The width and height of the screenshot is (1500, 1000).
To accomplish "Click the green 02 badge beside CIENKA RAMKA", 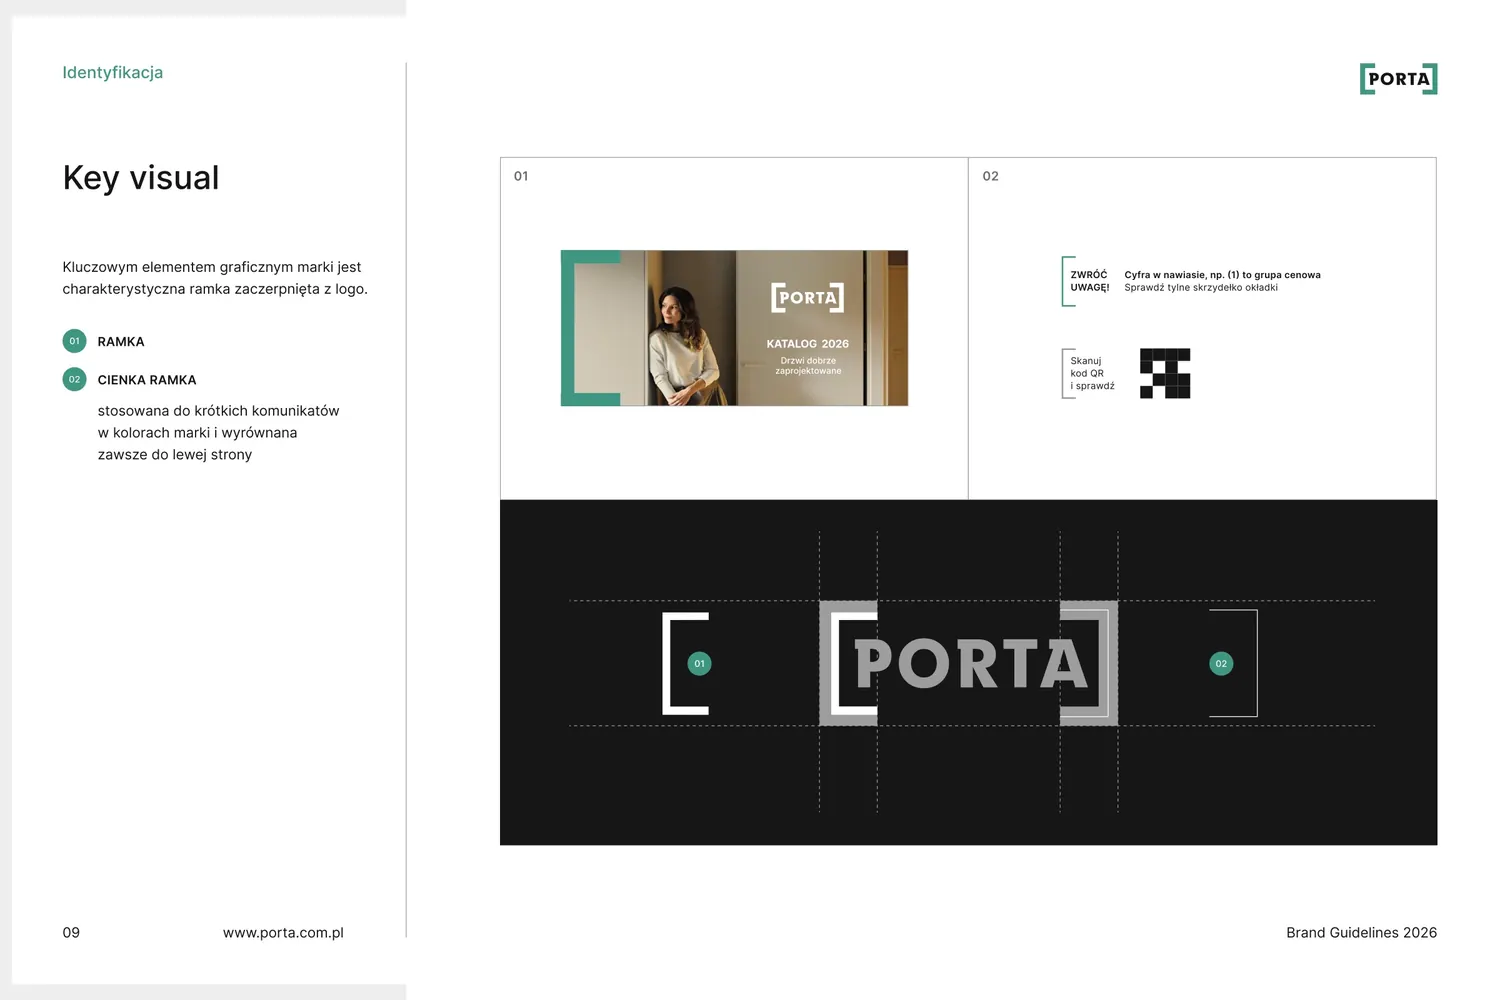I will tap(74, 379).
